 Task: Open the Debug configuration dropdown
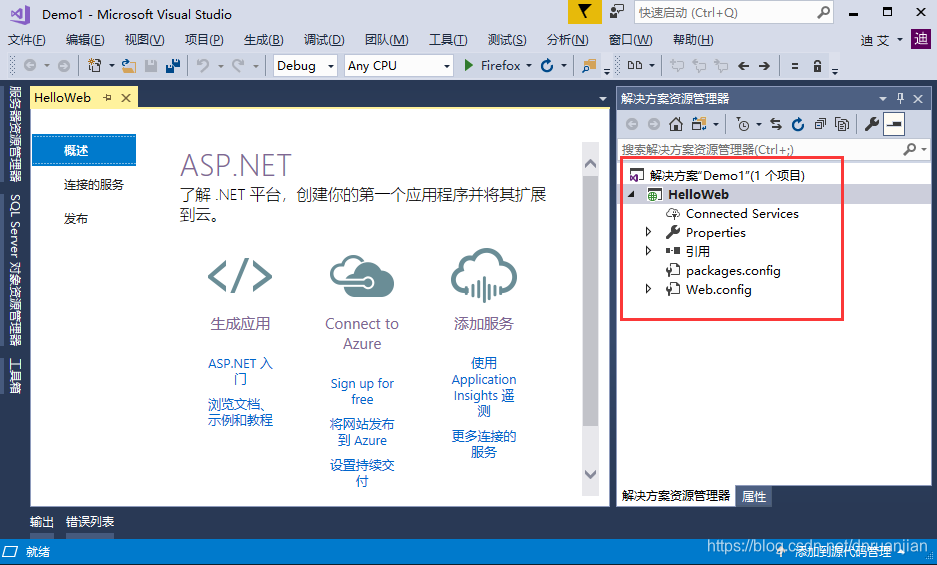pos(330,66)
